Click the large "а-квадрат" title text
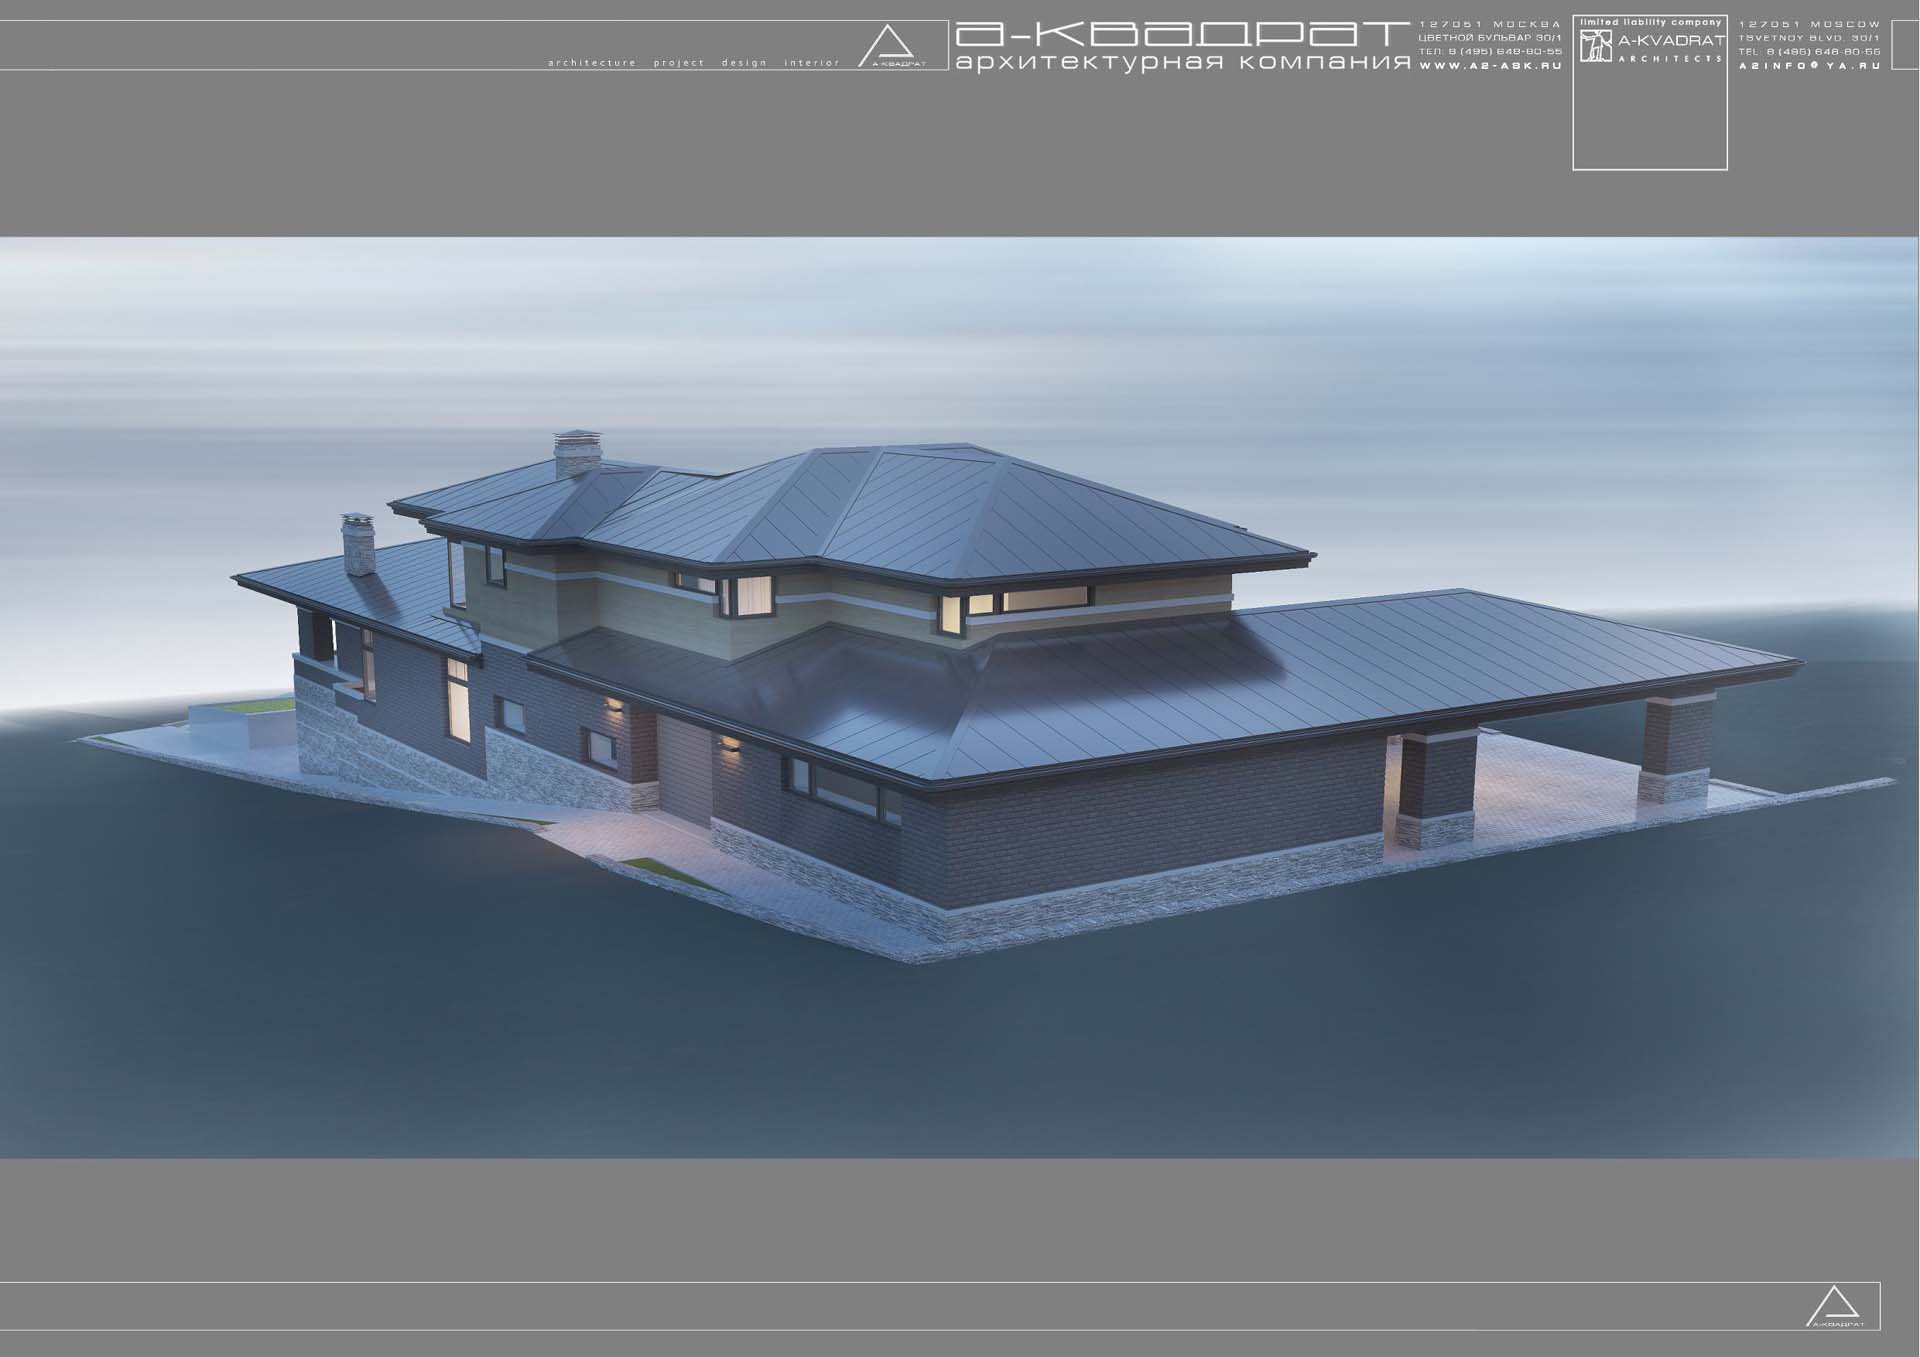Screen dimensions: 1920x1357 tap(1183, 34)
